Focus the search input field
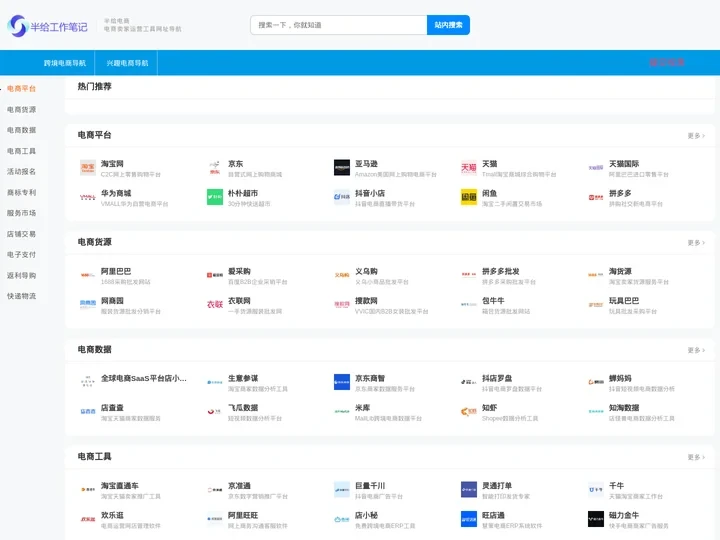Image resolution: width=720 pixels, height=540 pixels. pos(338,25)
